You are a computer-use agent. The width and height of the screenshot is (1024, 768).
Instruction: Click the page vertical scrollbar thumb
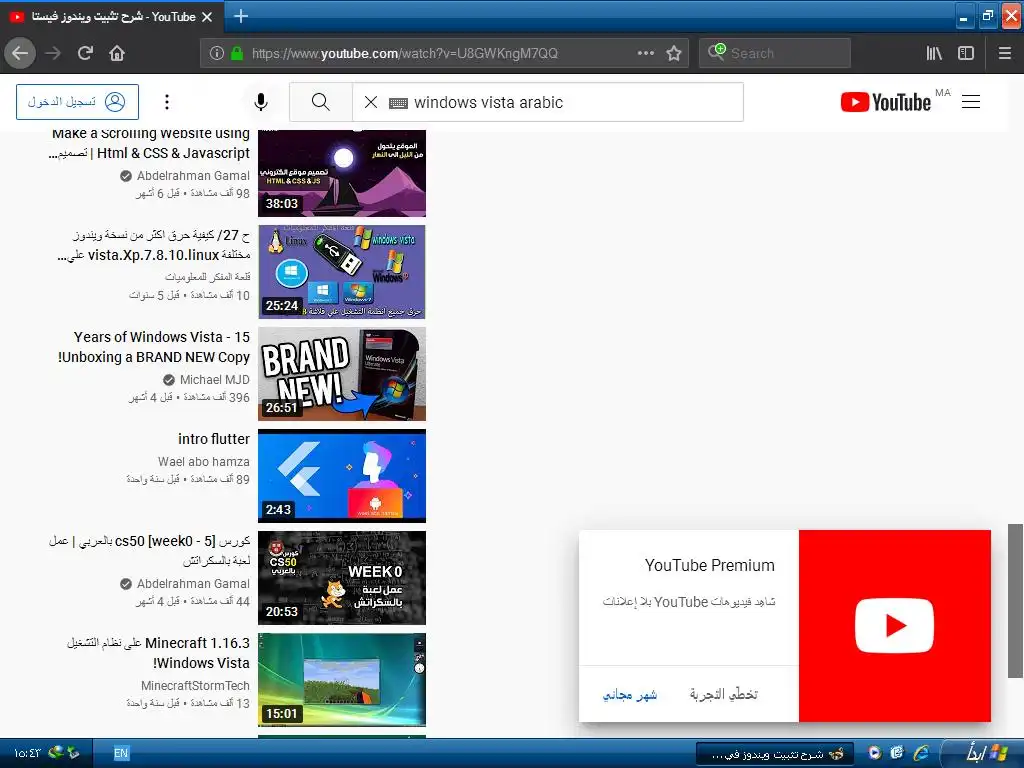pyautogui.click(x=1015, y=601)
